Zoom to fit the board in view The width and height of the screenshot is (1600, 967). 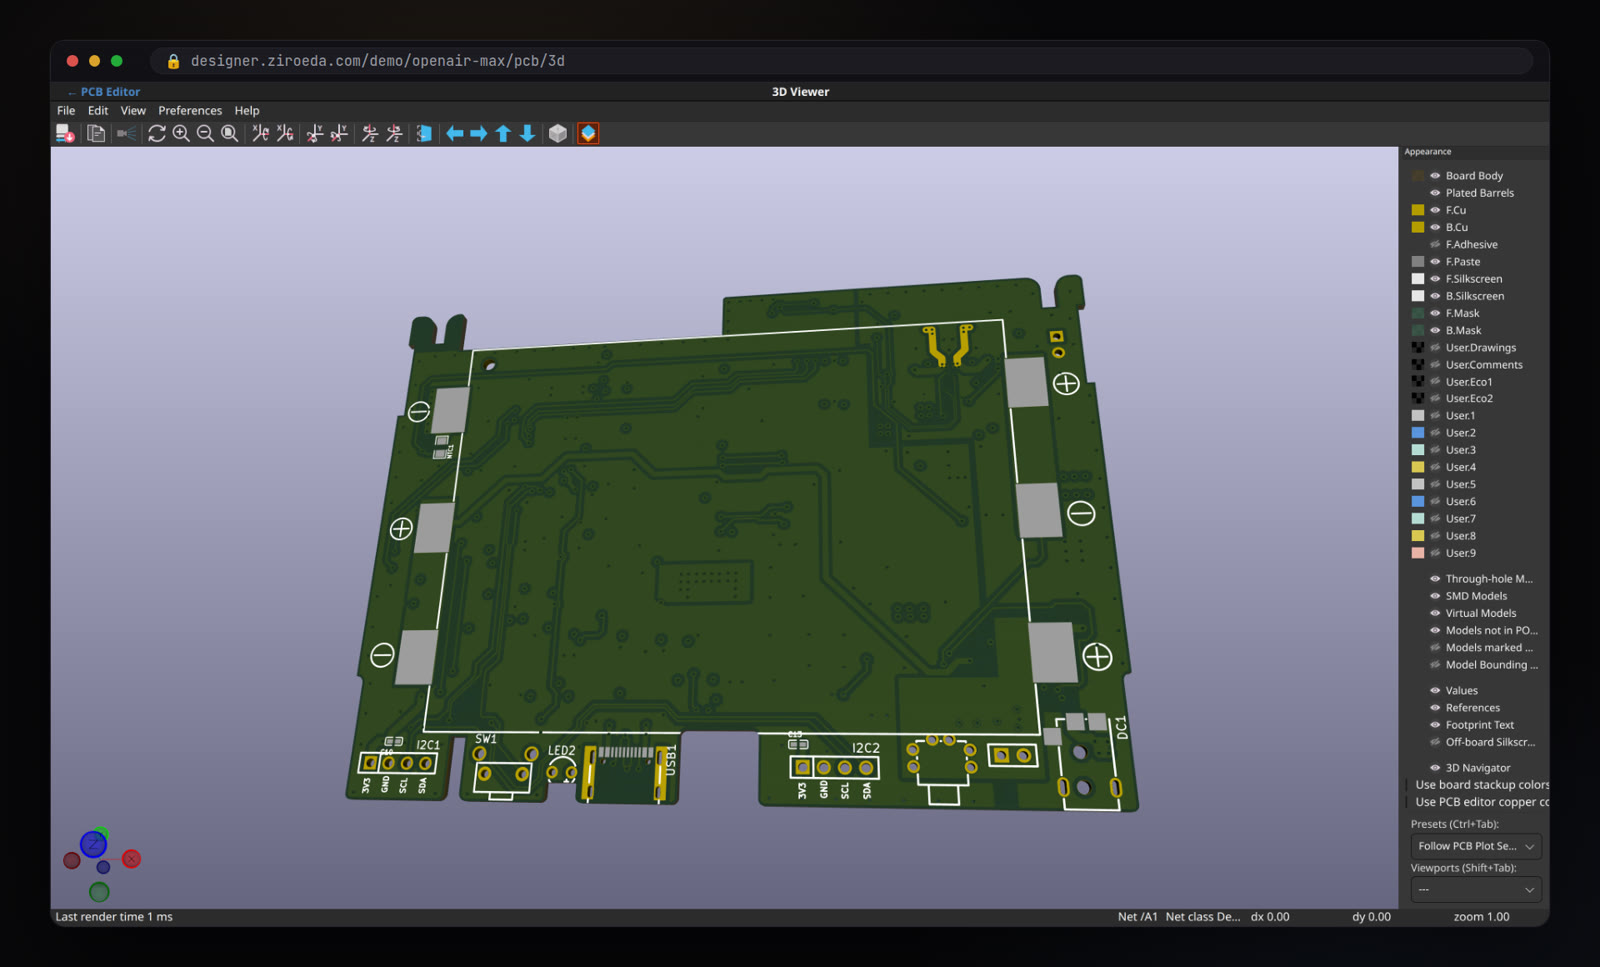(x=229, y=133)
